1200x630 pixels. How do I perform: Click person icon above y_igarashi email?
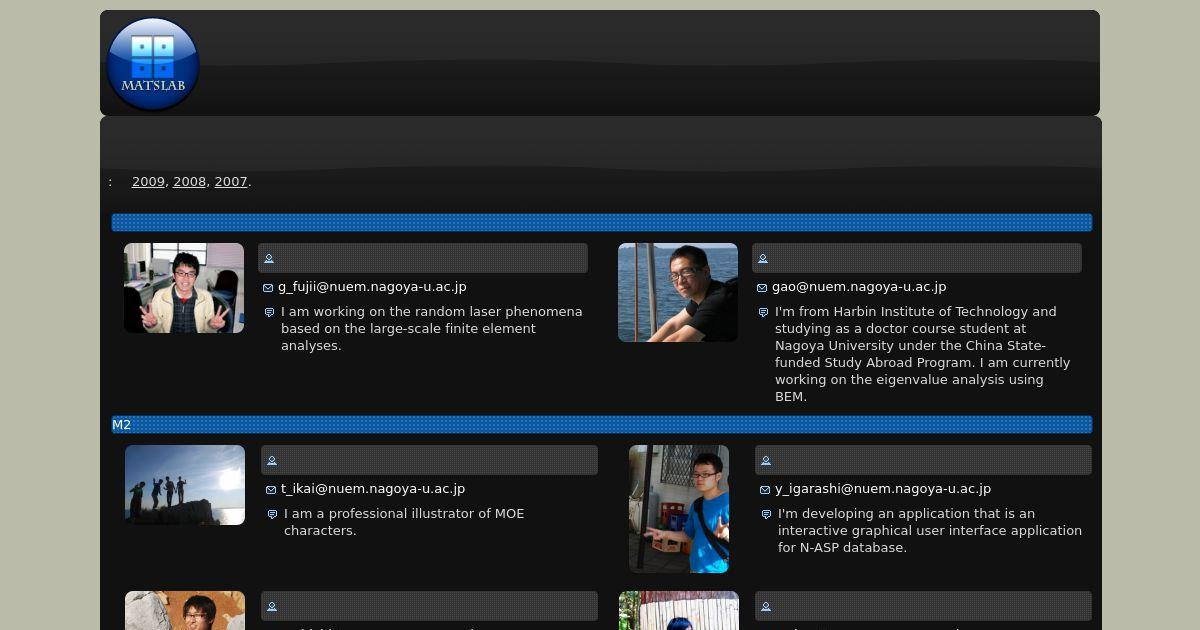coord(766,461)
